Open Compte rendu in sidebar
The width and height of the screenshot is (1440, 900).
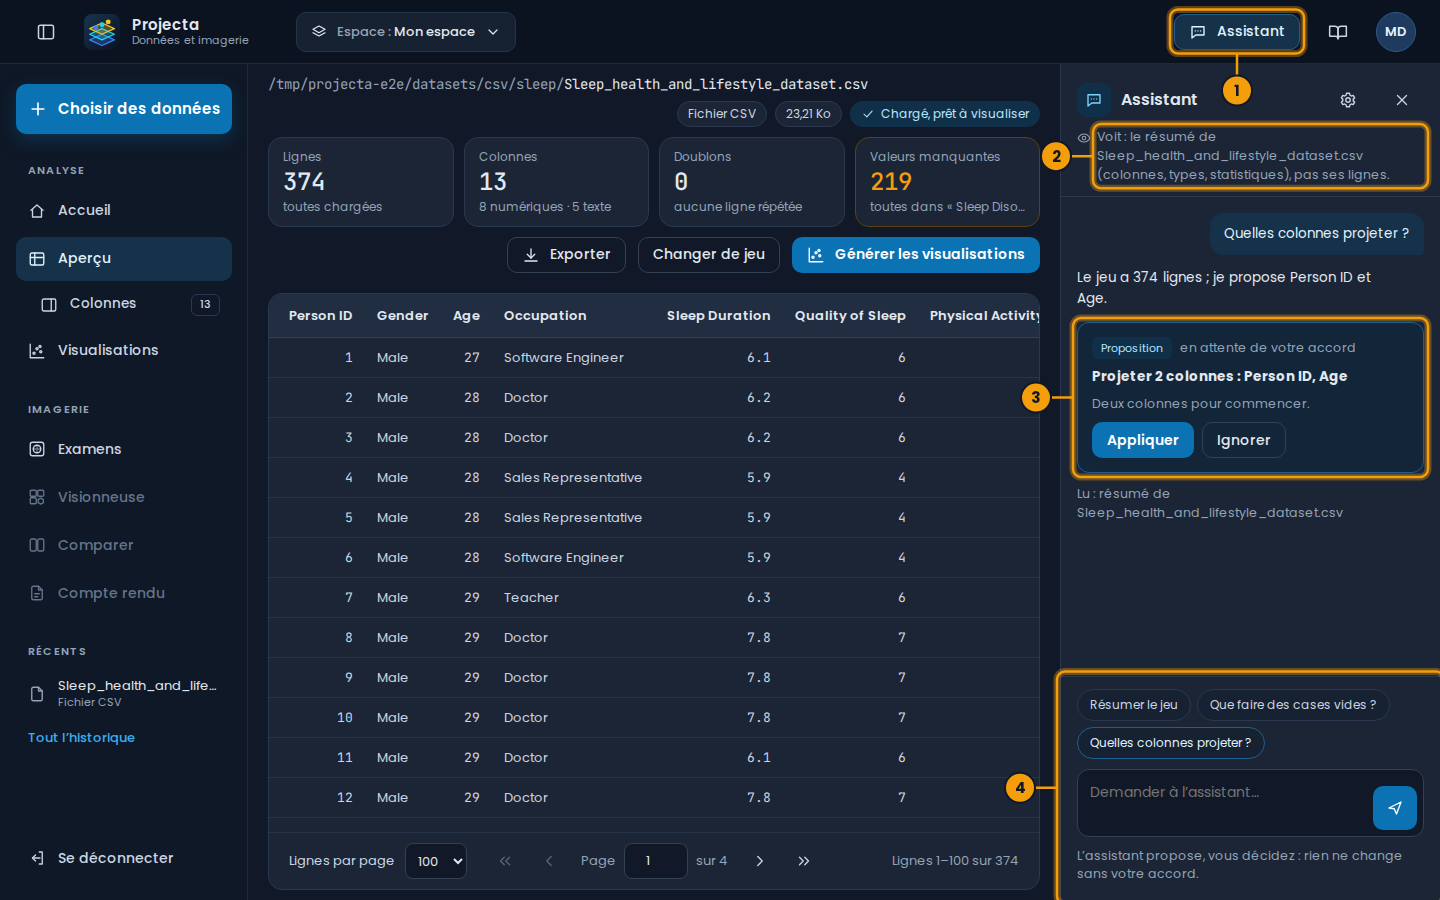pyautogui.click(x=124, y=593)
